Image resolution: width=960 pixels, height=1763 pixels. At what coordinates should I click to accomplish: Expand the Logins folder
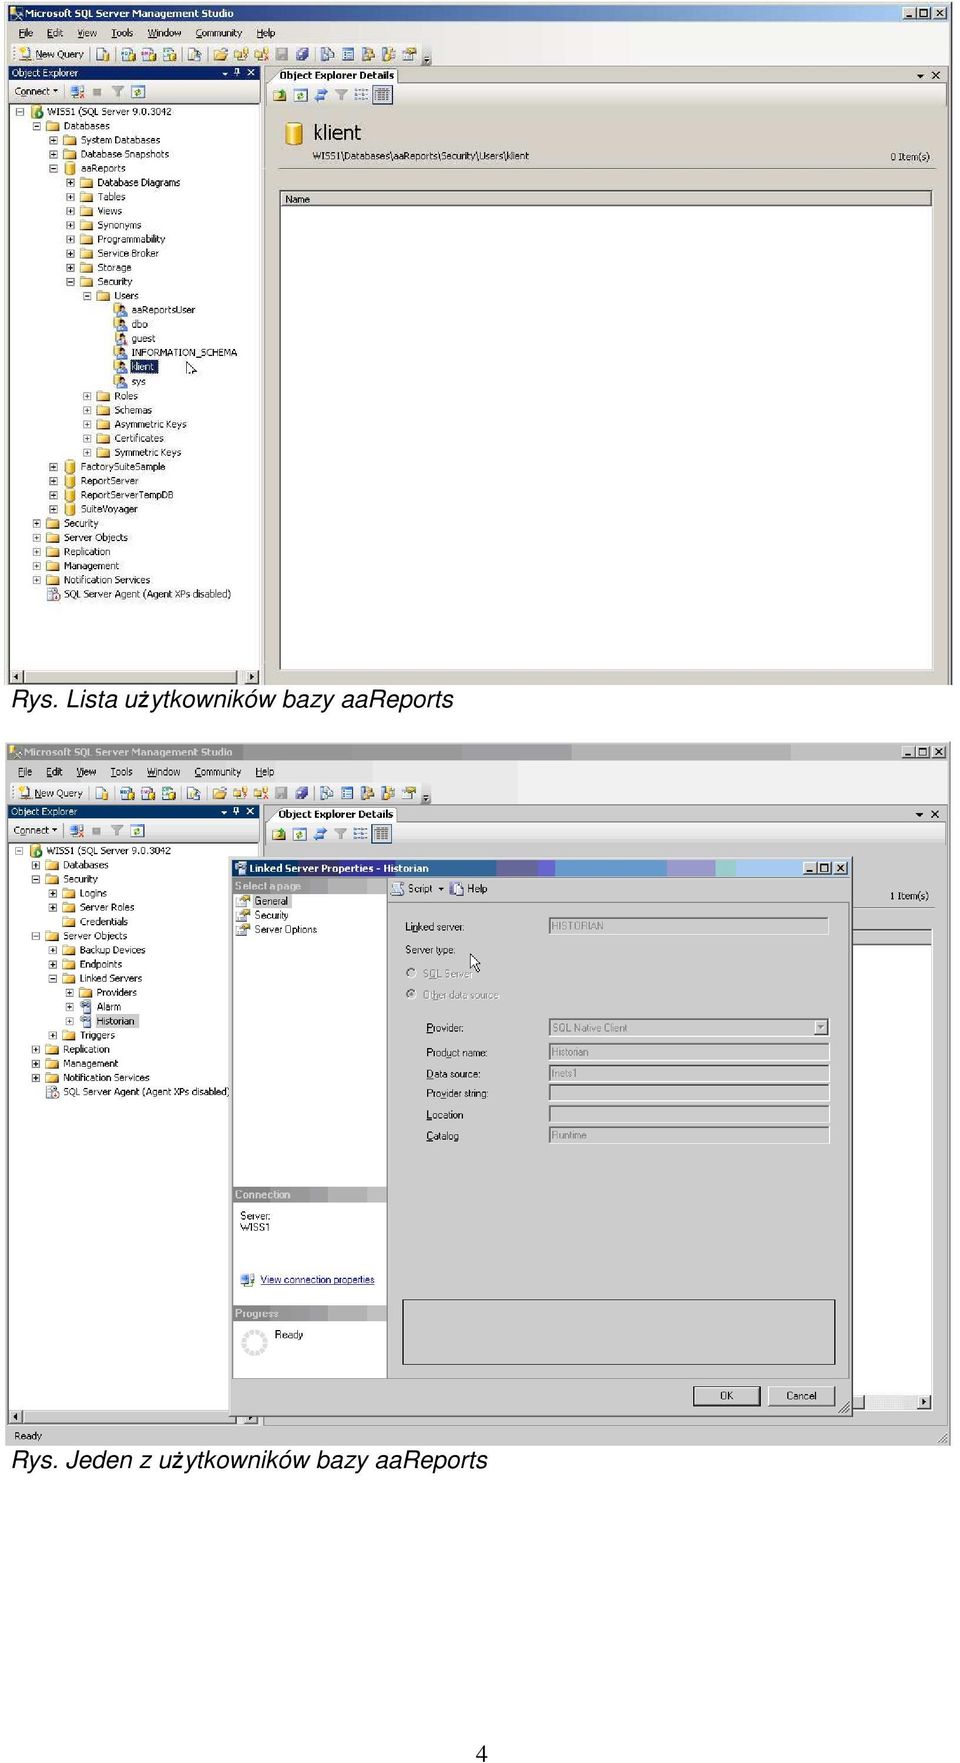click(x=53, y=894)
